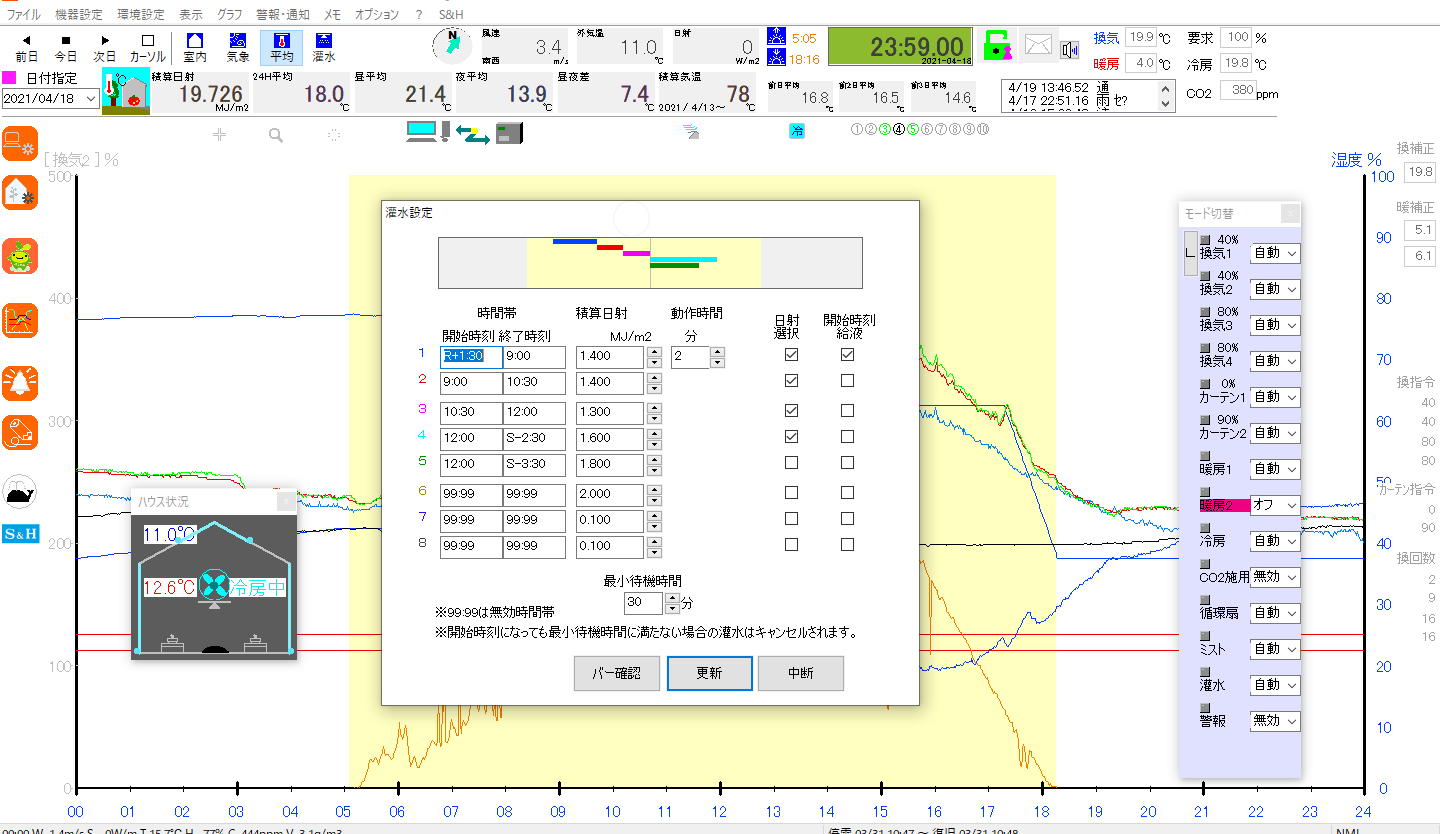Open the 機器設定 menu
Image resolution: width=1440 pixels, height=834 pixels.
(x=77, y=15)
